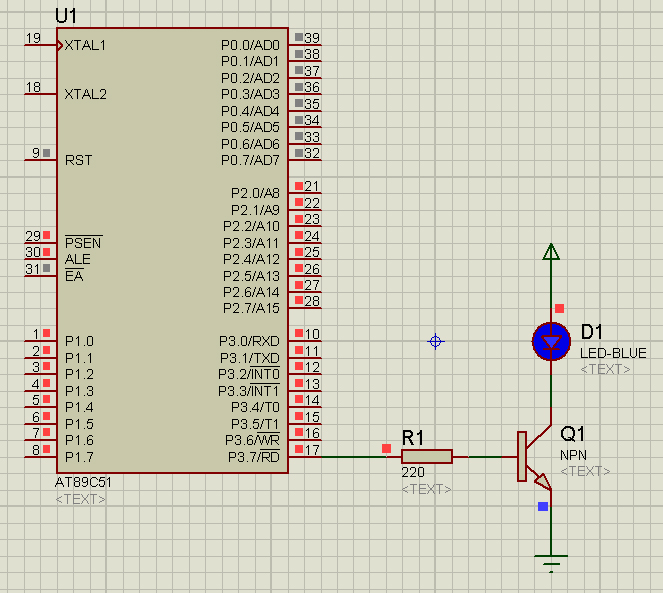Click the 220 resistor value label
Viewport: 663px width, 593px height.
413,472
